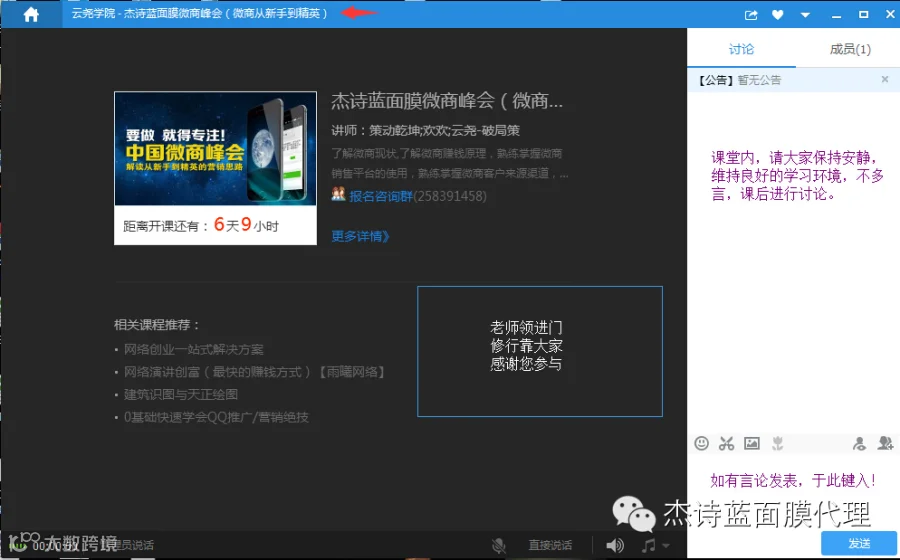Open course 建筑识图与天正绘图
This screenshot has height=560, width=900.
(181, 395)
